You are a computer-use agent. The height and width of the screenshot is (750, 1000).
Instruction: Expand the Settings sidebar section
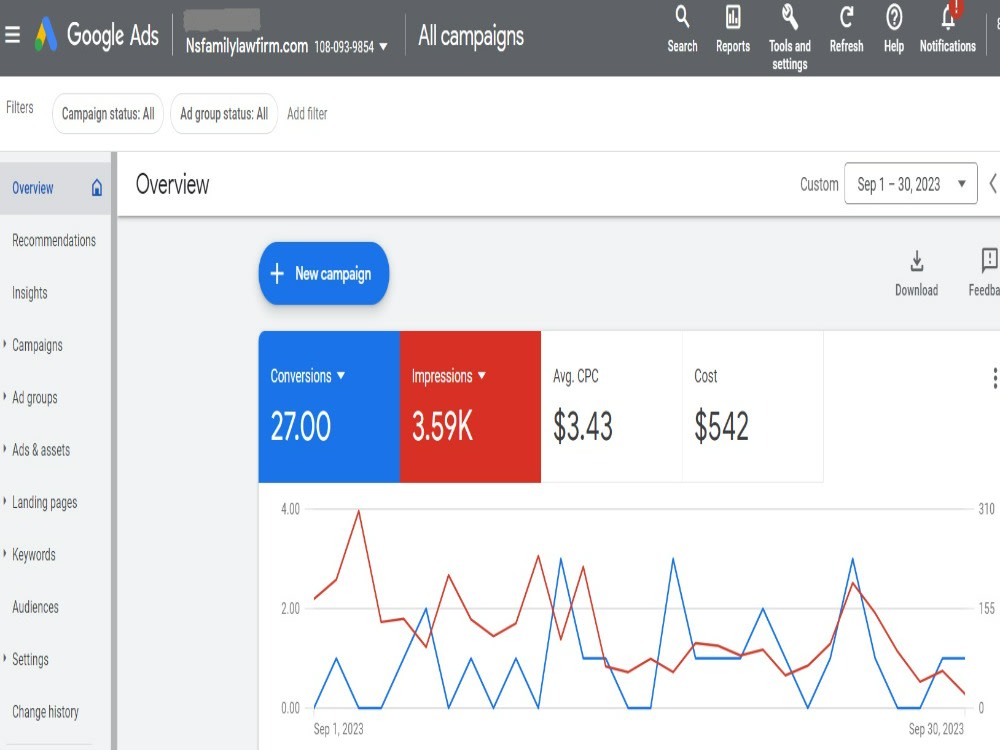pyautogui.click(x=4, y=658)
